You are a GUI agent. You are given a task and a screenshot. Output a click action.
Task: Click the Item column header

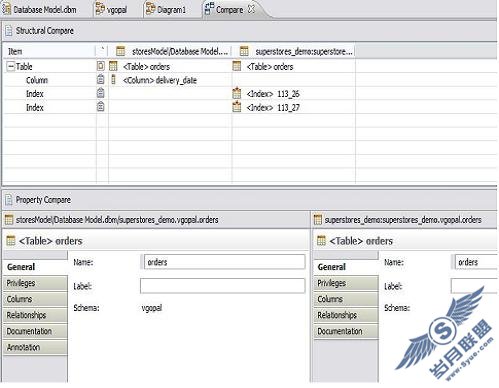(x=49, y=51)
